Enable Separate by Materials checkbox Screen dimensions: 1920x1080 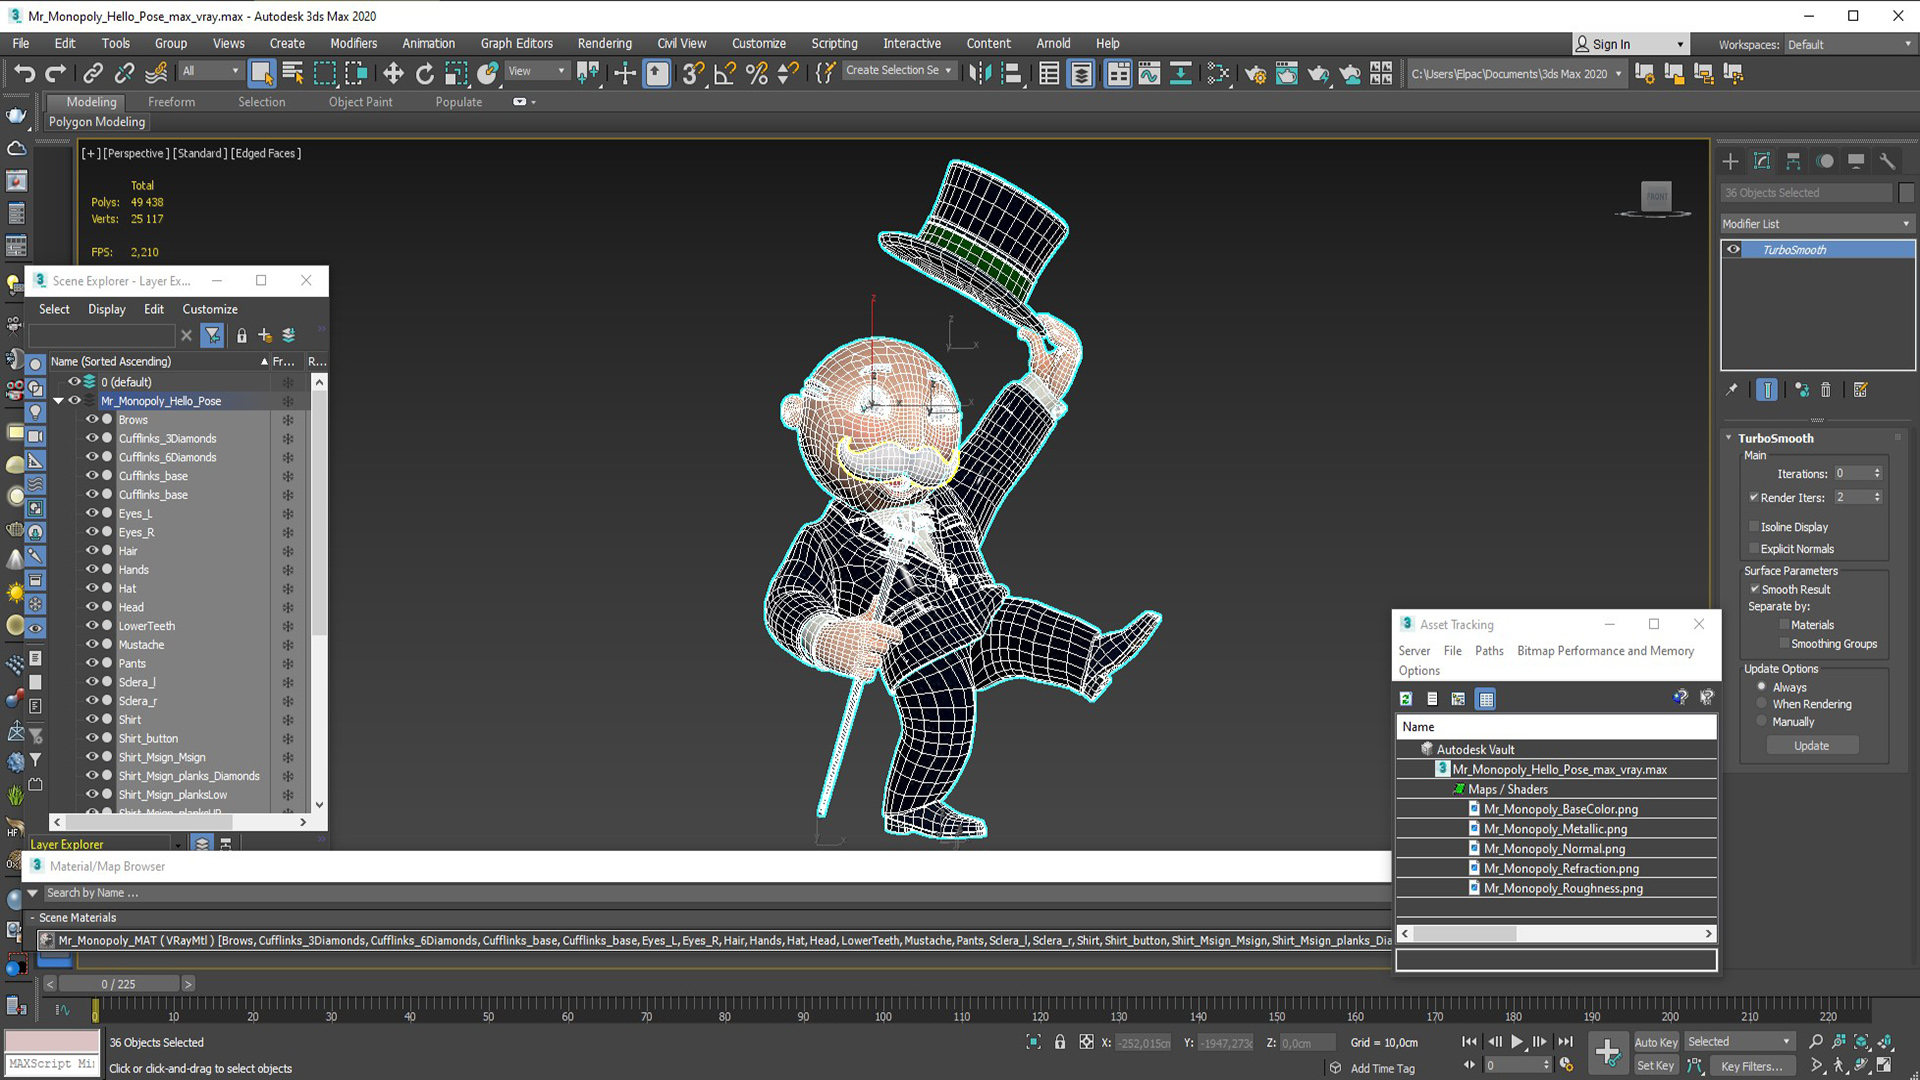(1784, 624)
